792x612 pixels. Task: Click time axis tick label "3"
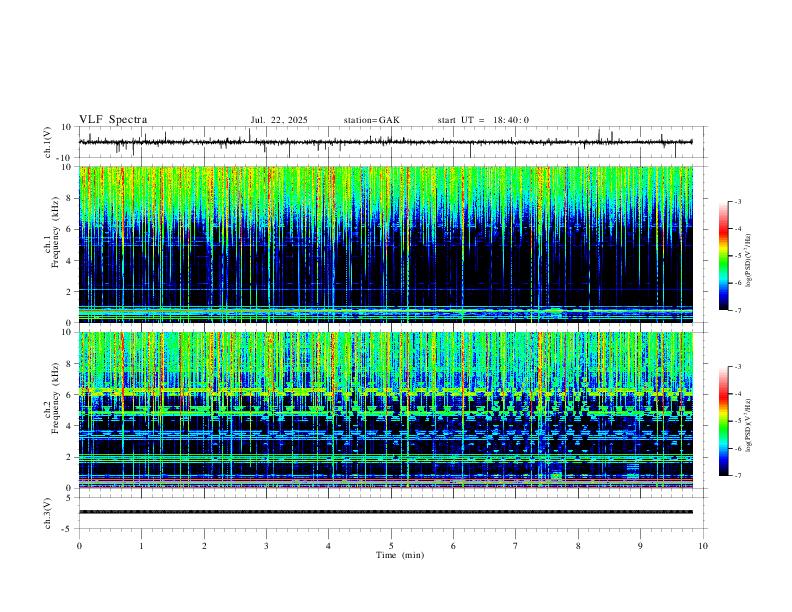[x=266, y=546]
